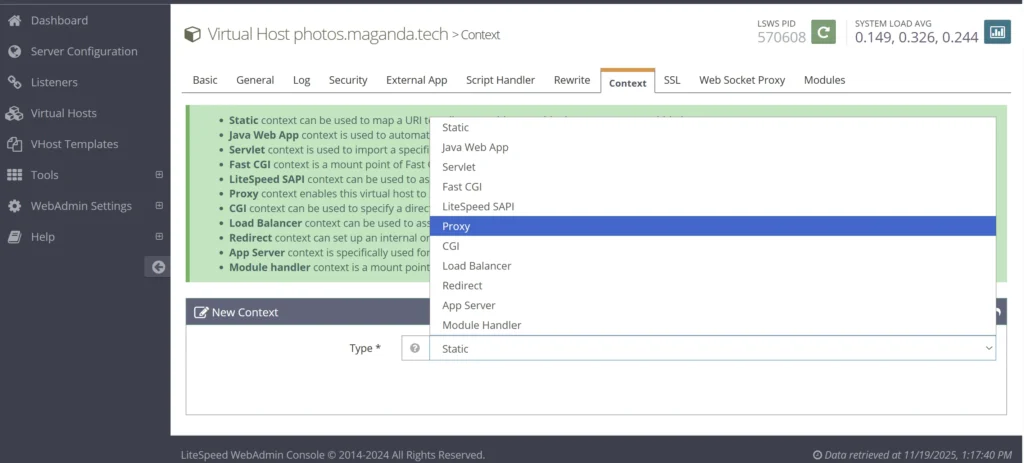1024x463 pixels.
Task: Switch to the Script Handler tab
Action: (x=500, y=80)
